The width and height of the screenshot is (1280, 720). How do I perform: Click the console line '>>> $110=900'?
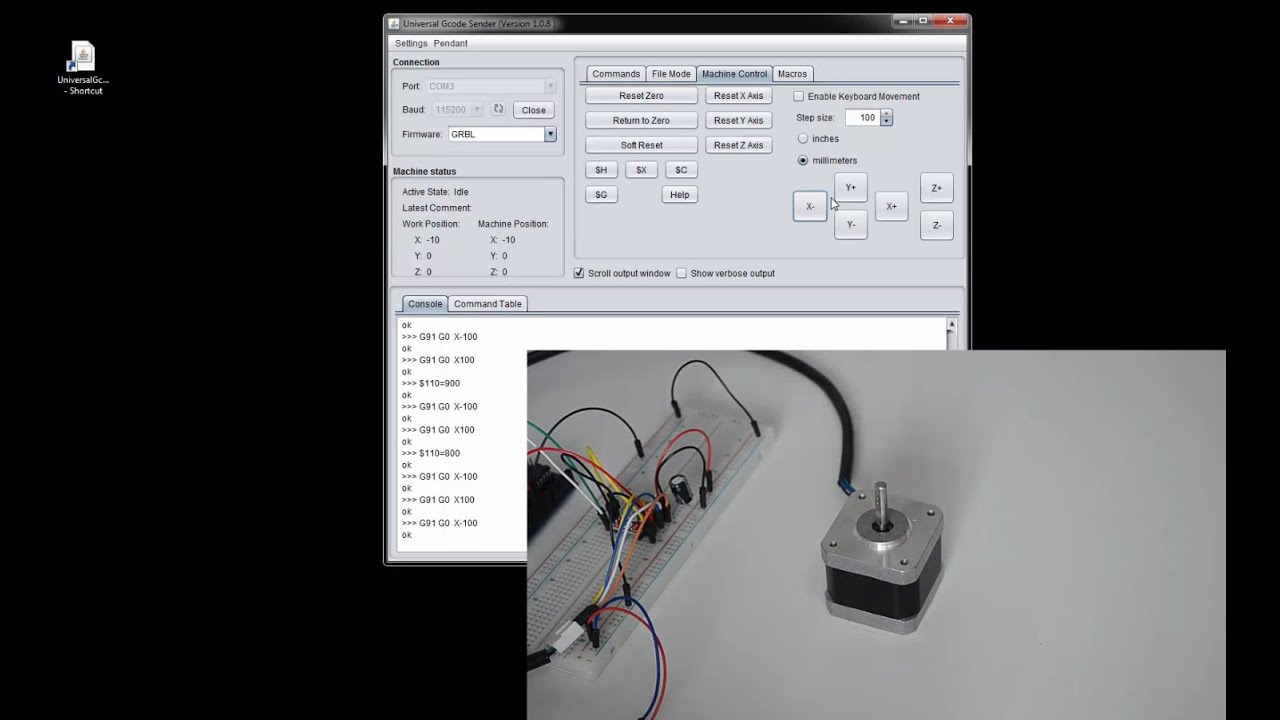coord(431,383)
